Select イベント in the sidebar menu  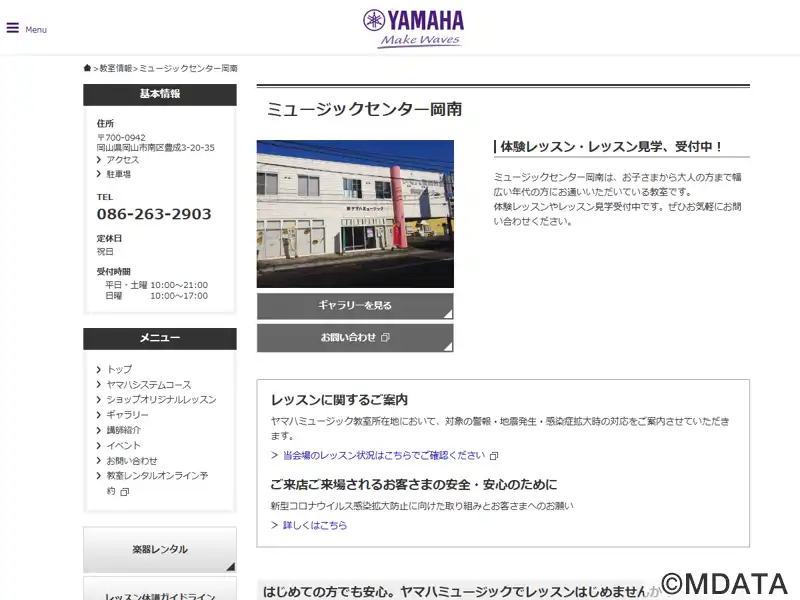tap(123, 445)
